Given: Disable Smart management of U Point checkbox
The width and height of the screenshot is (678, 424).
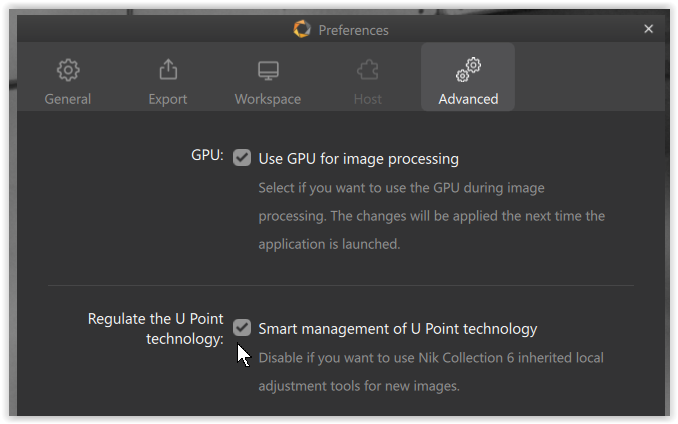Looking at the screenshot, I should click(x=242, y=328).
